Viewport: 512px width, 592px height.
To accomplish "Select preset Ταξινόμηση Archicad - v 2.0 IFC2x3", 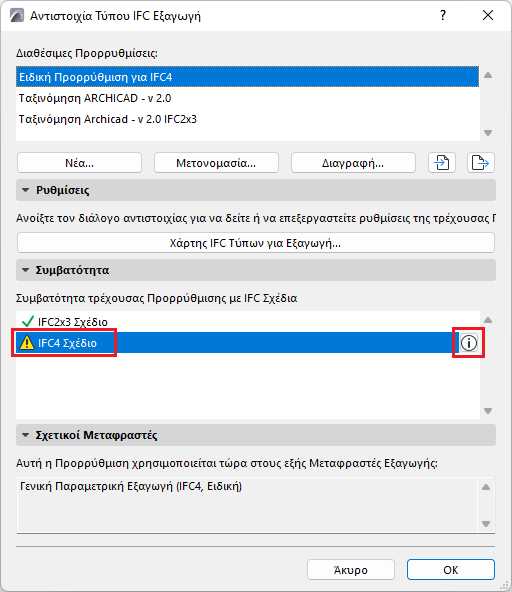I will point(247,119).
